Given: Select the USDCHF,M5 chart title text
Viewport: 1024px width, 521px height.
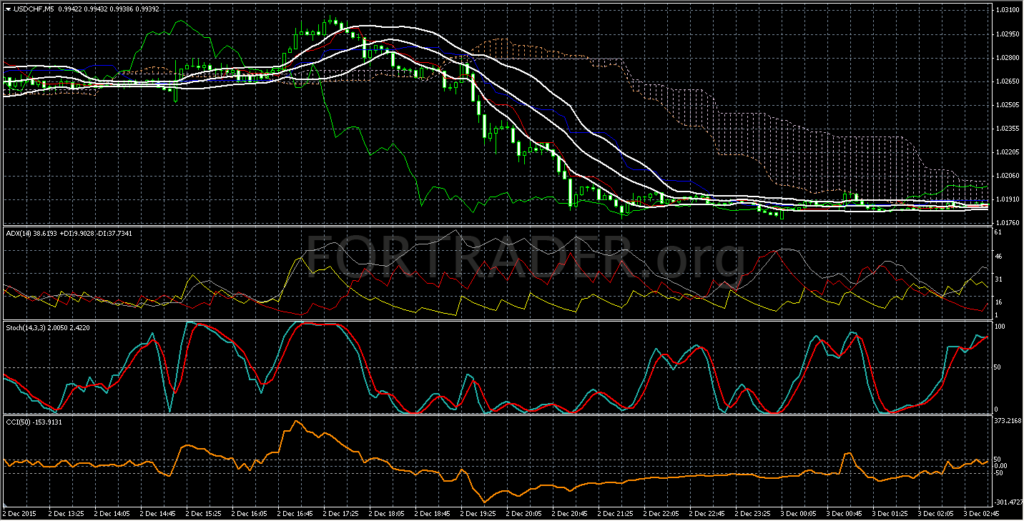Looking at the screenshot, I should point(33,9).
